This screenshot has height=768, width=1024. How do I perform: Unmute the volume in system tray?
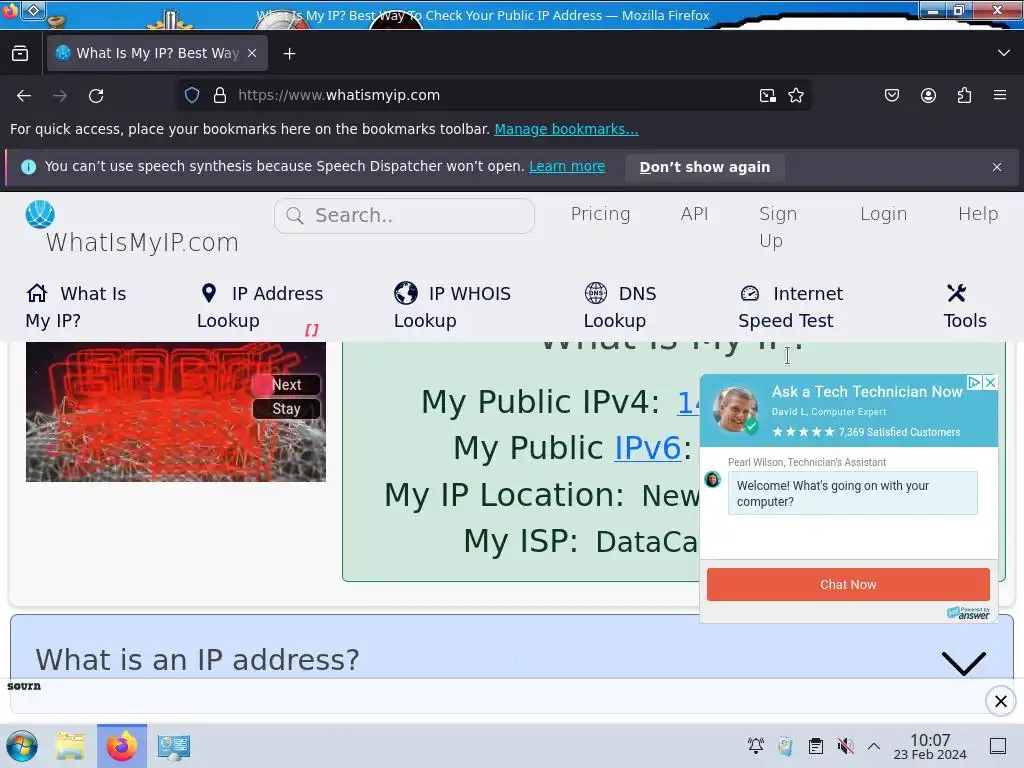845,746
